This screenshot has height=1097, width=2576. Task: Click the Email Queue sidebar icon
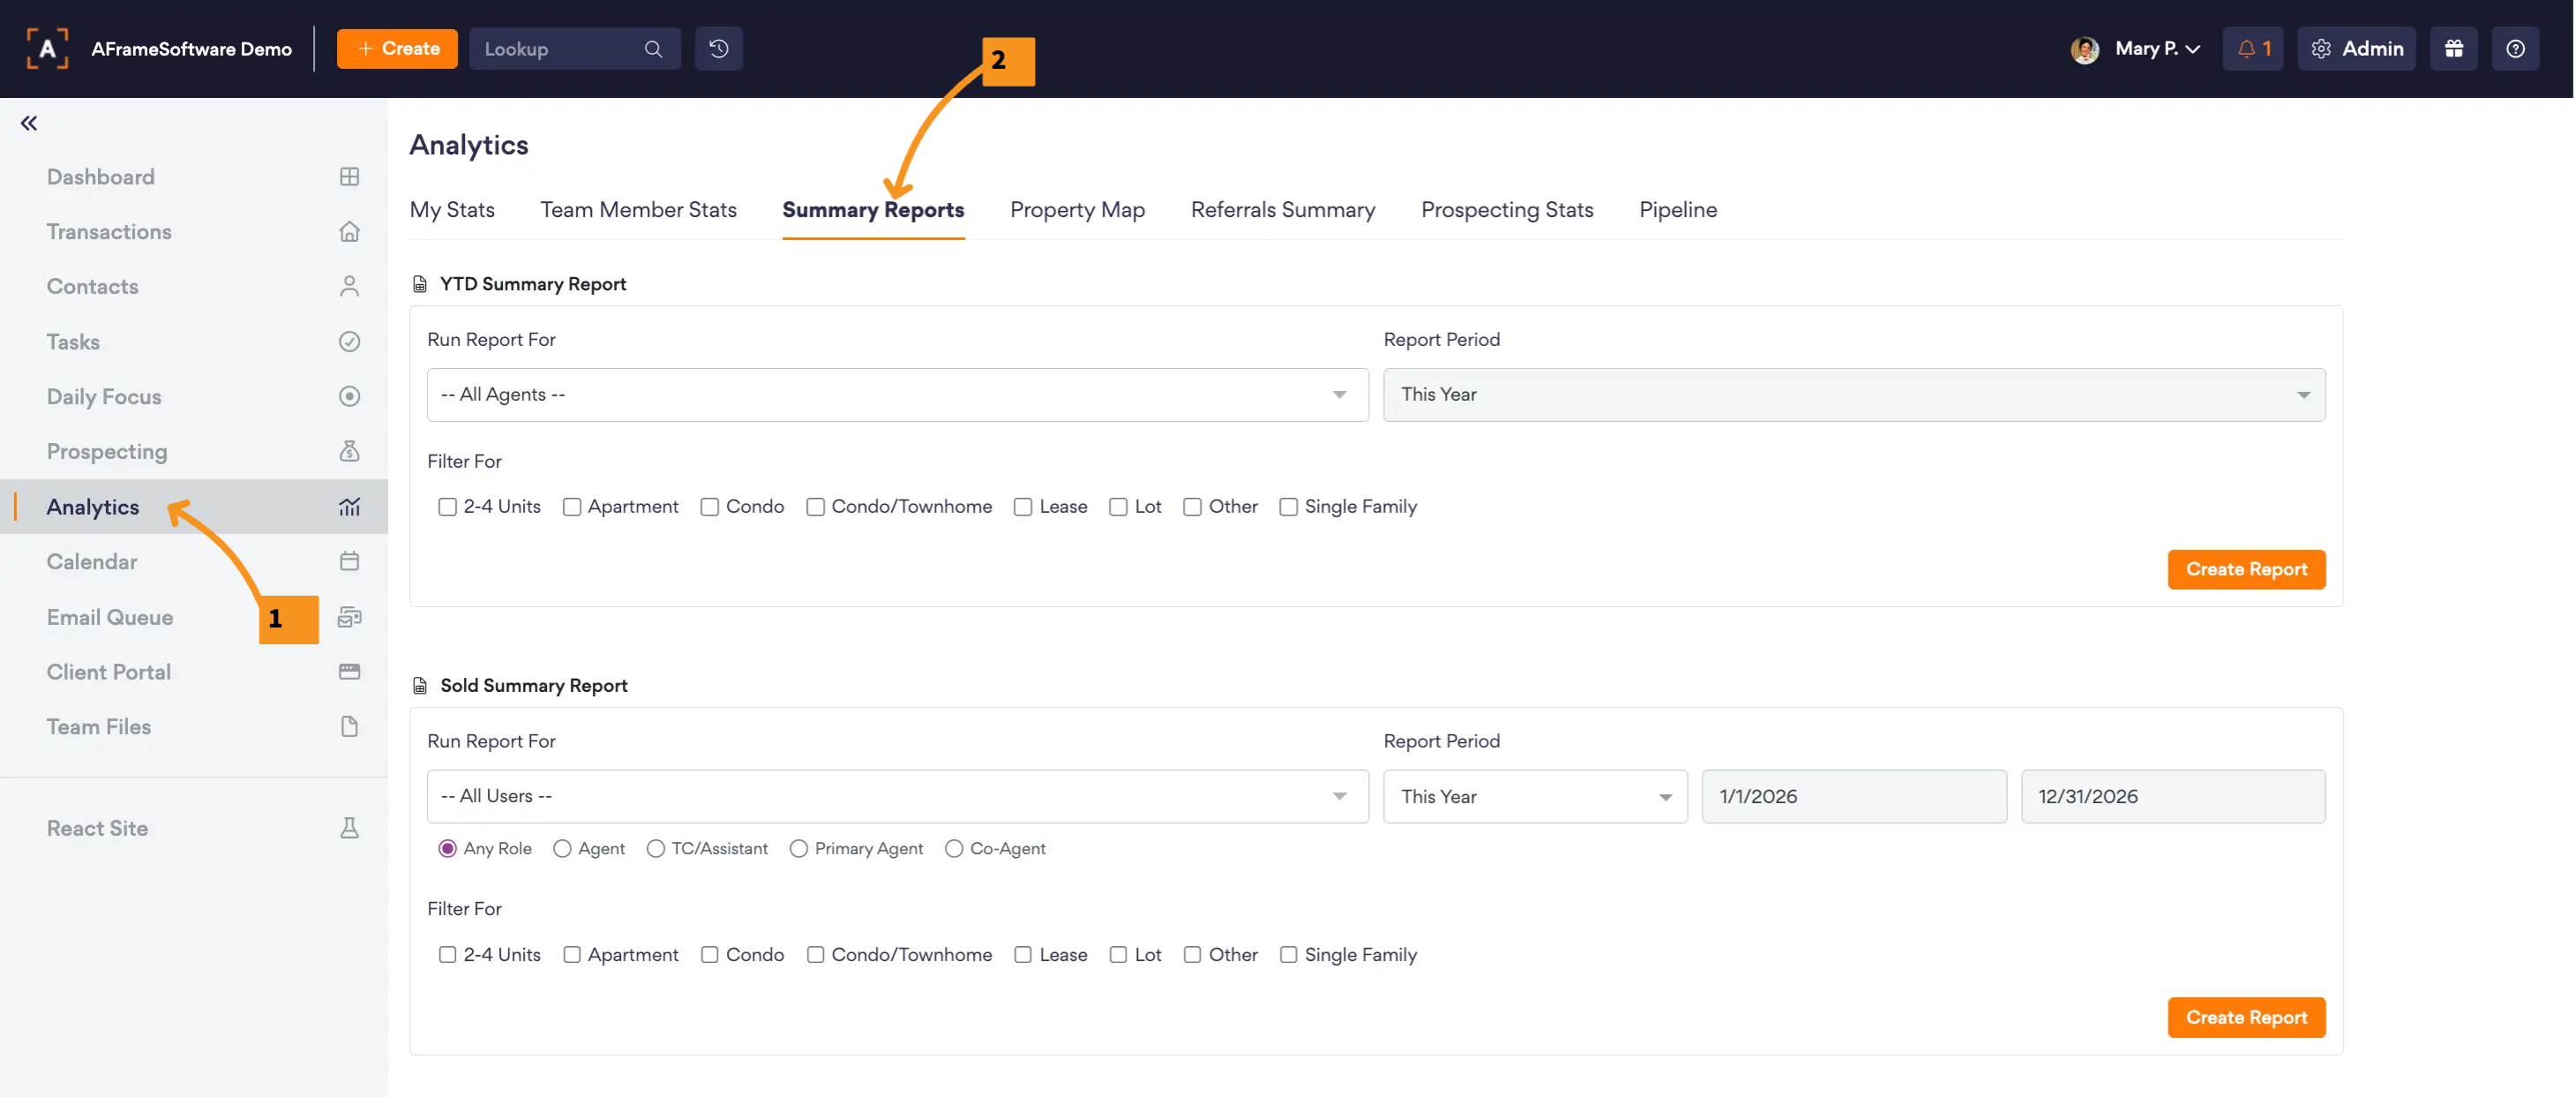pos(349,617)
